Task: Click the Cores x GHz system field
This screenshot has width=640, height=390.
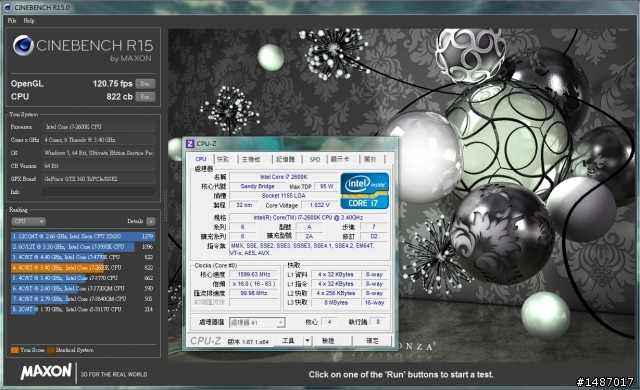Action: (99, 140)
